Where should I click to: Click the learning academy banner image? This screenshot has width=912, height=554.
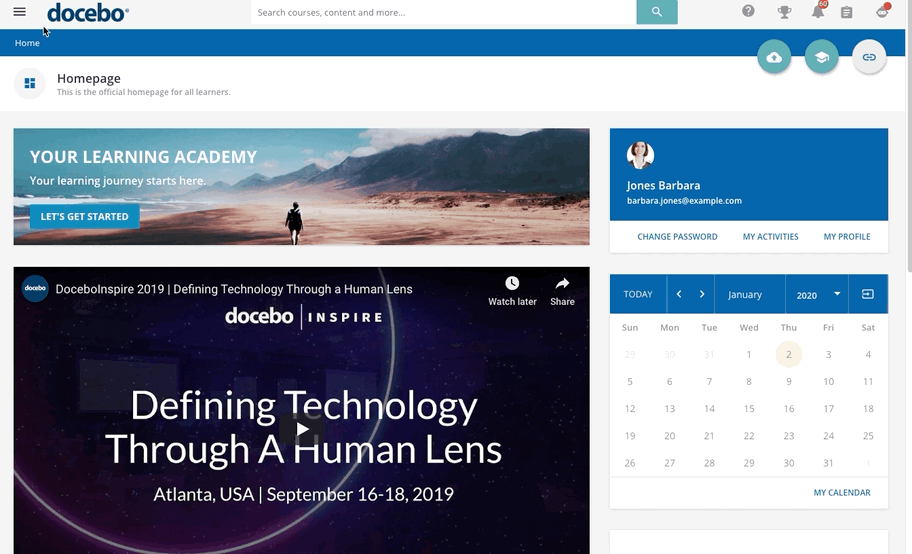point(301,186)
